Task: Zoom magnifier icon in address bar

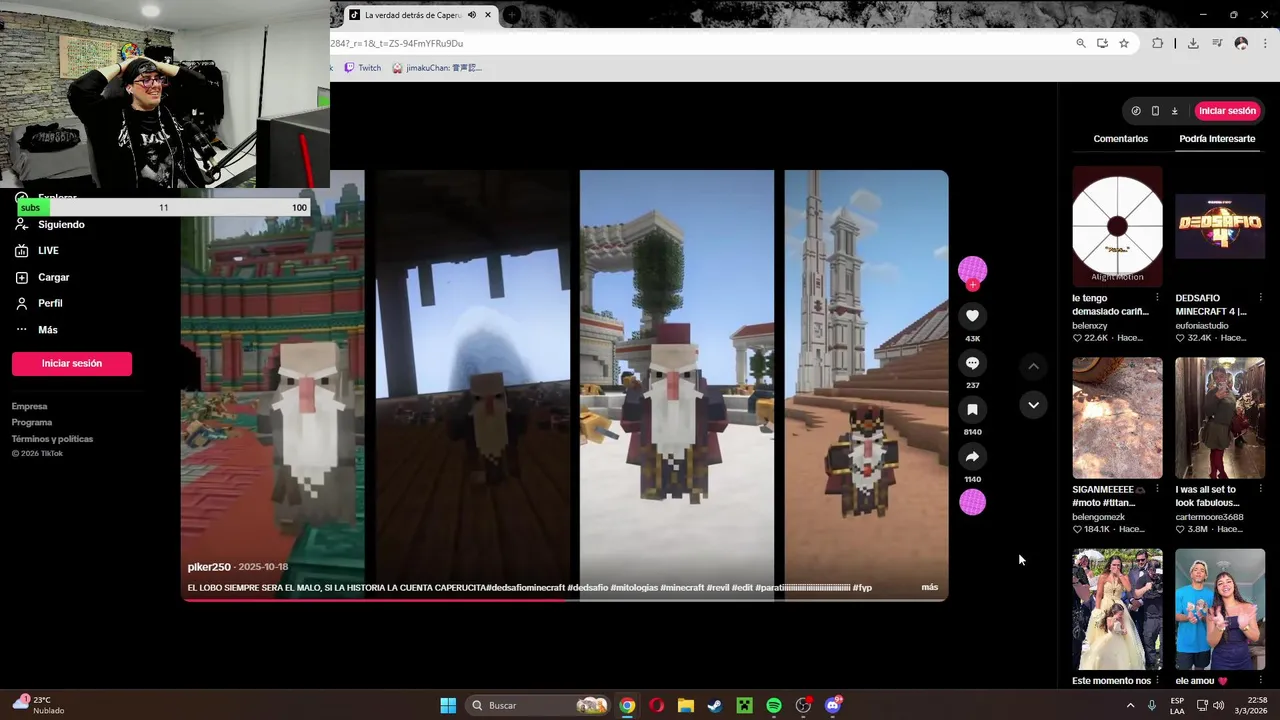Action: click(1081, 43)
